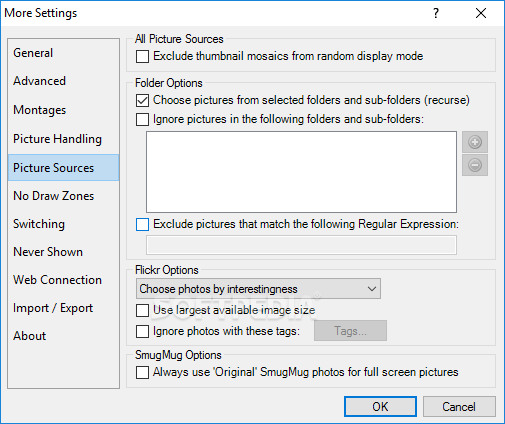Enable exclude thumbnail mosaics checkbox
Screen dimensions: 505x424
(142, 56)
